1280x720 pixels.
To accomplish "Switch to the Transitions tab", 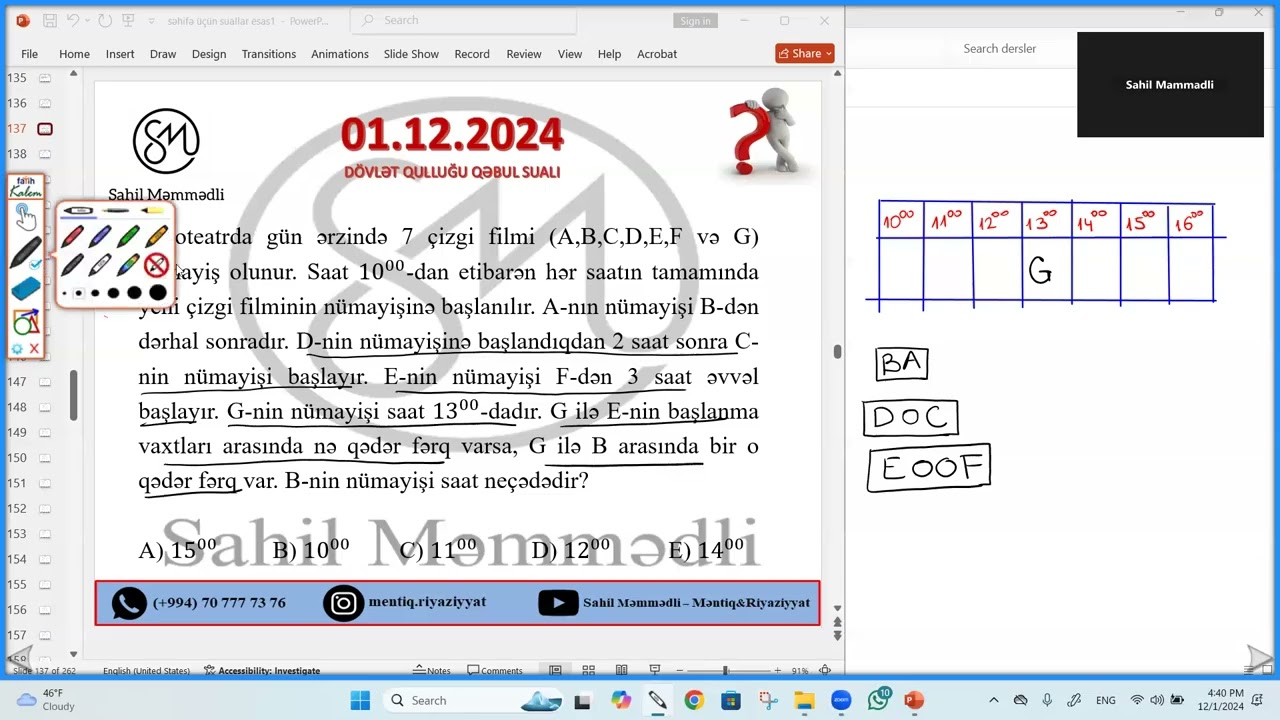I will [x=268, y=54].
